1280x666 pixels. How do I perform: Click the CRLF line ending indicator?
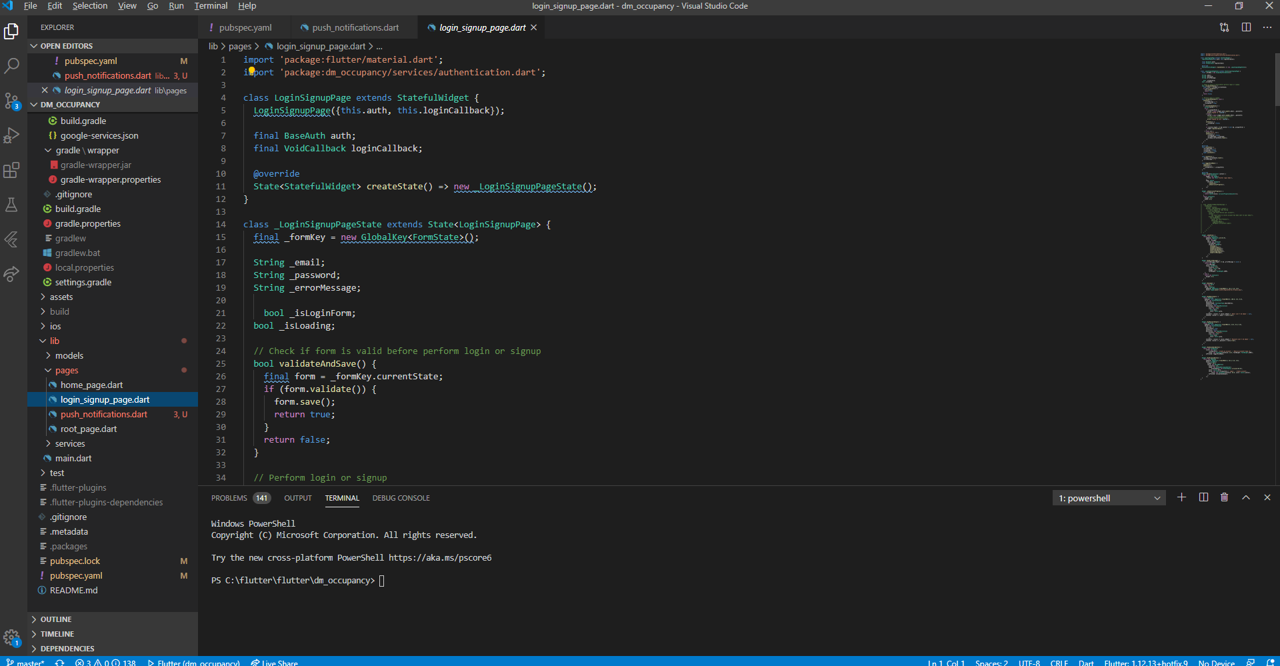click(x=1059, y=662)
